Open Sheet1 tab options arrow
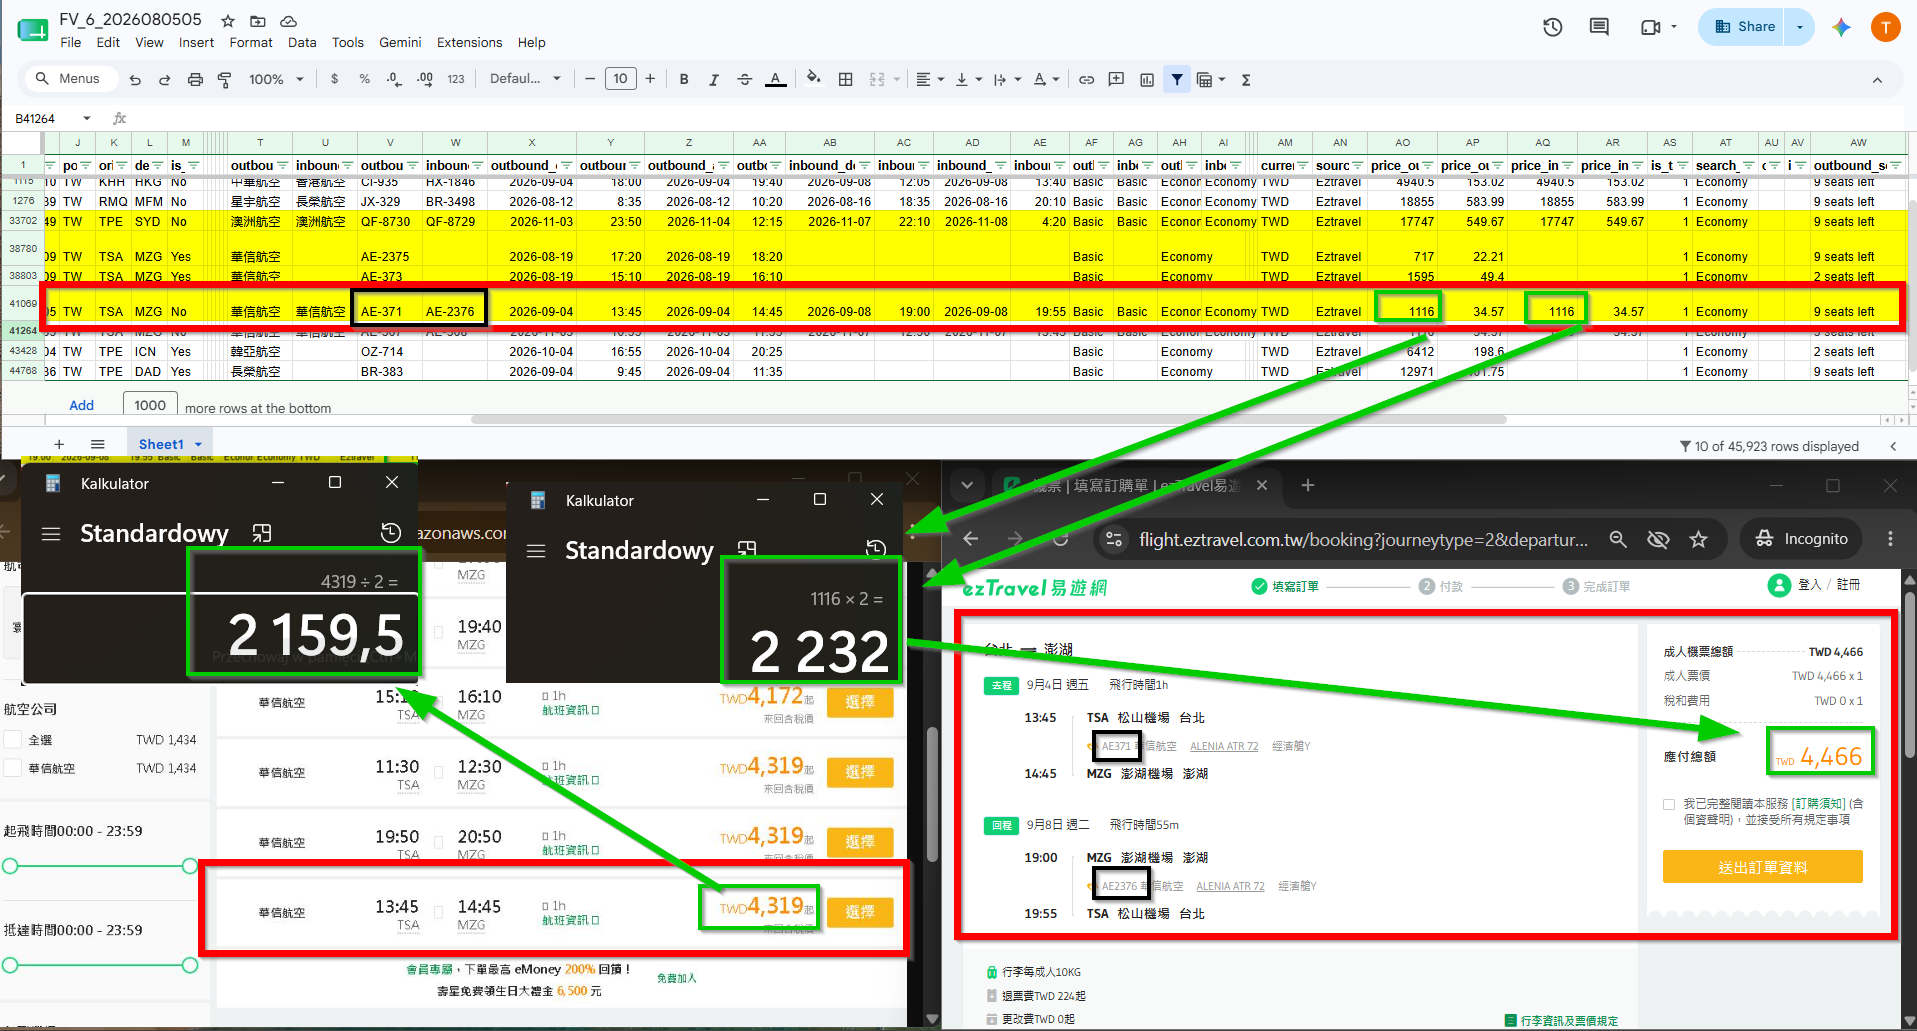Screen dimensions: 1917x1031 (x=198, y=445)
